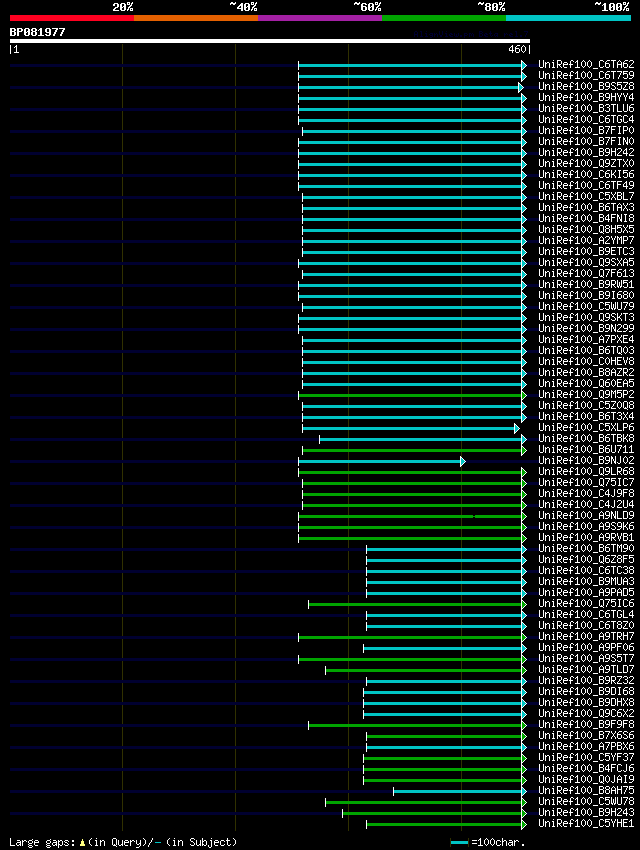This screenshot has width=640, height=850.
Task: Open UniRef100_B9HYY4 alignment entry
Action: click(586, 98)
